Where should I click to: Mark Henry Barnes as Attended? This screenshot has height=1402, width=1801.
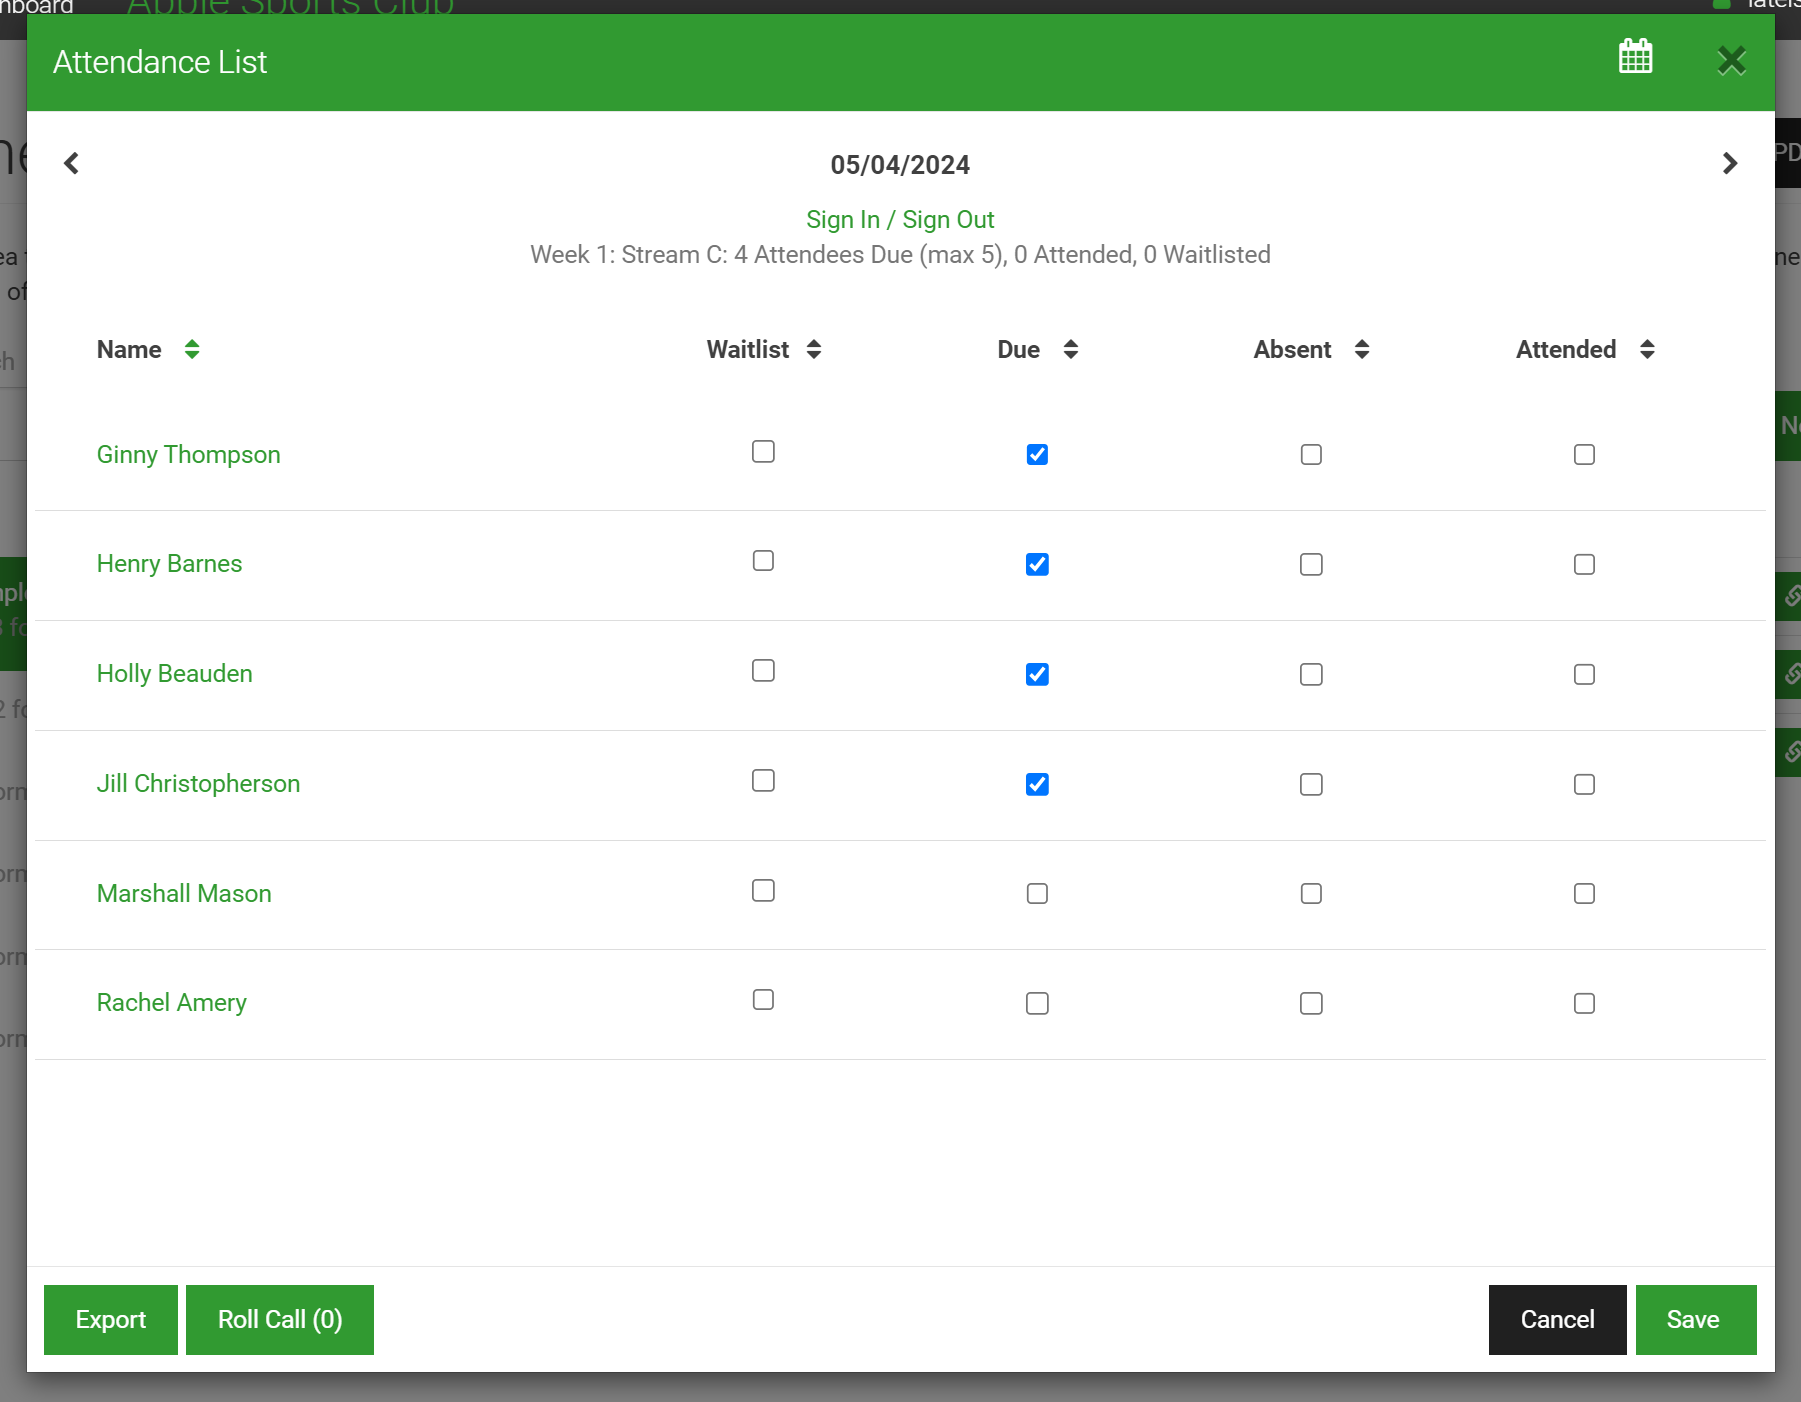click(1584, 565)
